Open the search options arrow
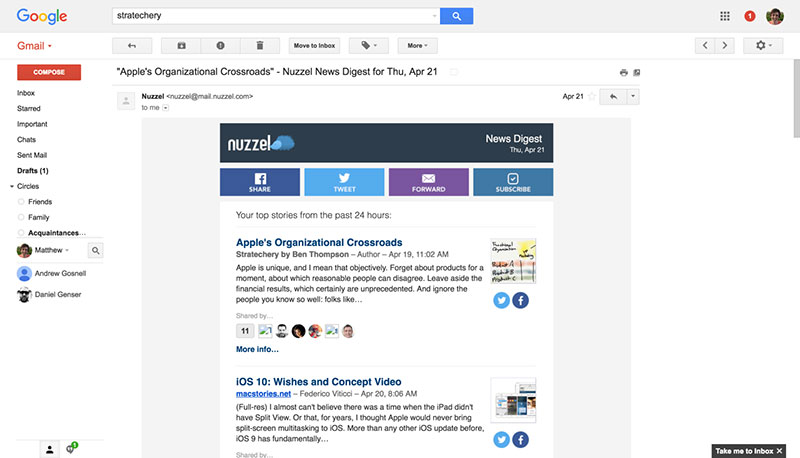 (434, 16)
